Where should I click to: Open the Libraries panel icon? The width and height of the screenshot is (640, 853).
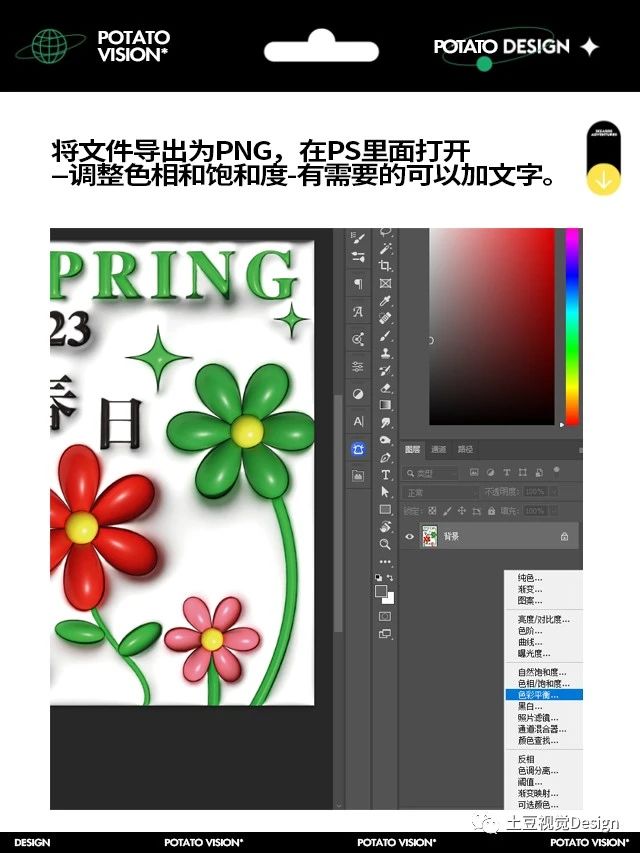click(x=358, y=475)
